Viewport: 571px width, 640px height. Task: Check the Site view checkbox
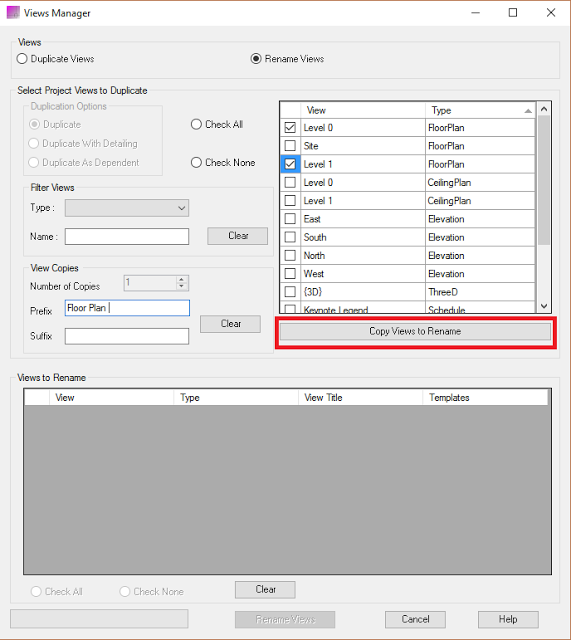point(290,146)
